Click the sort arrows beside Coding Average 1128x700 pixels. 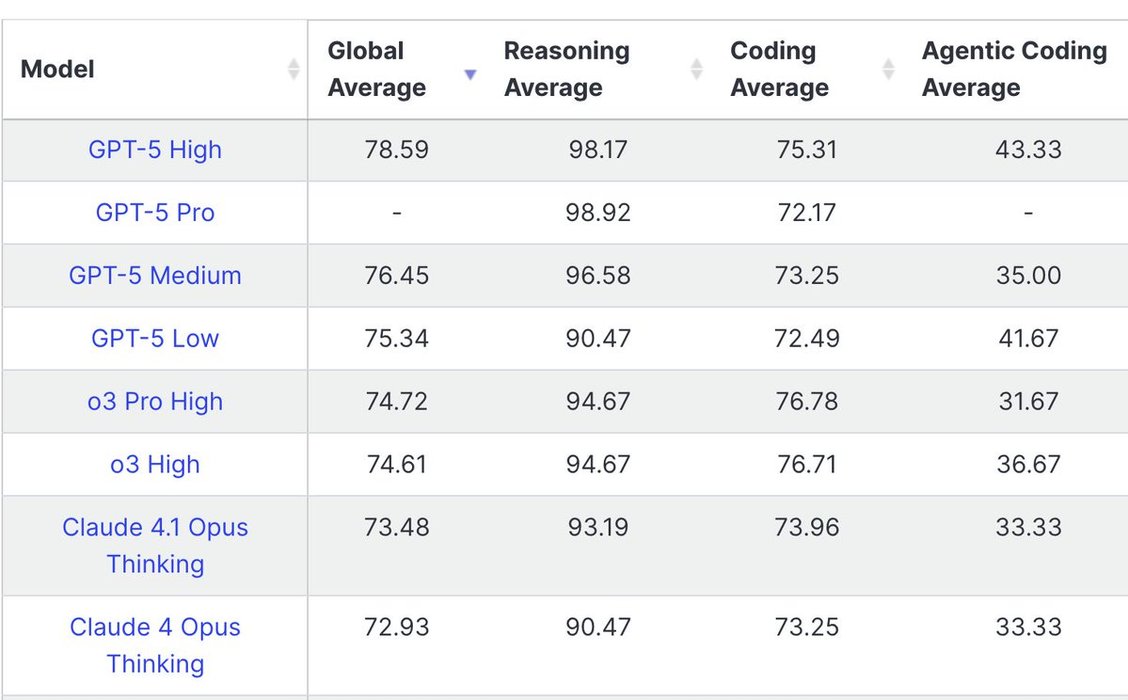pos(888,69)
